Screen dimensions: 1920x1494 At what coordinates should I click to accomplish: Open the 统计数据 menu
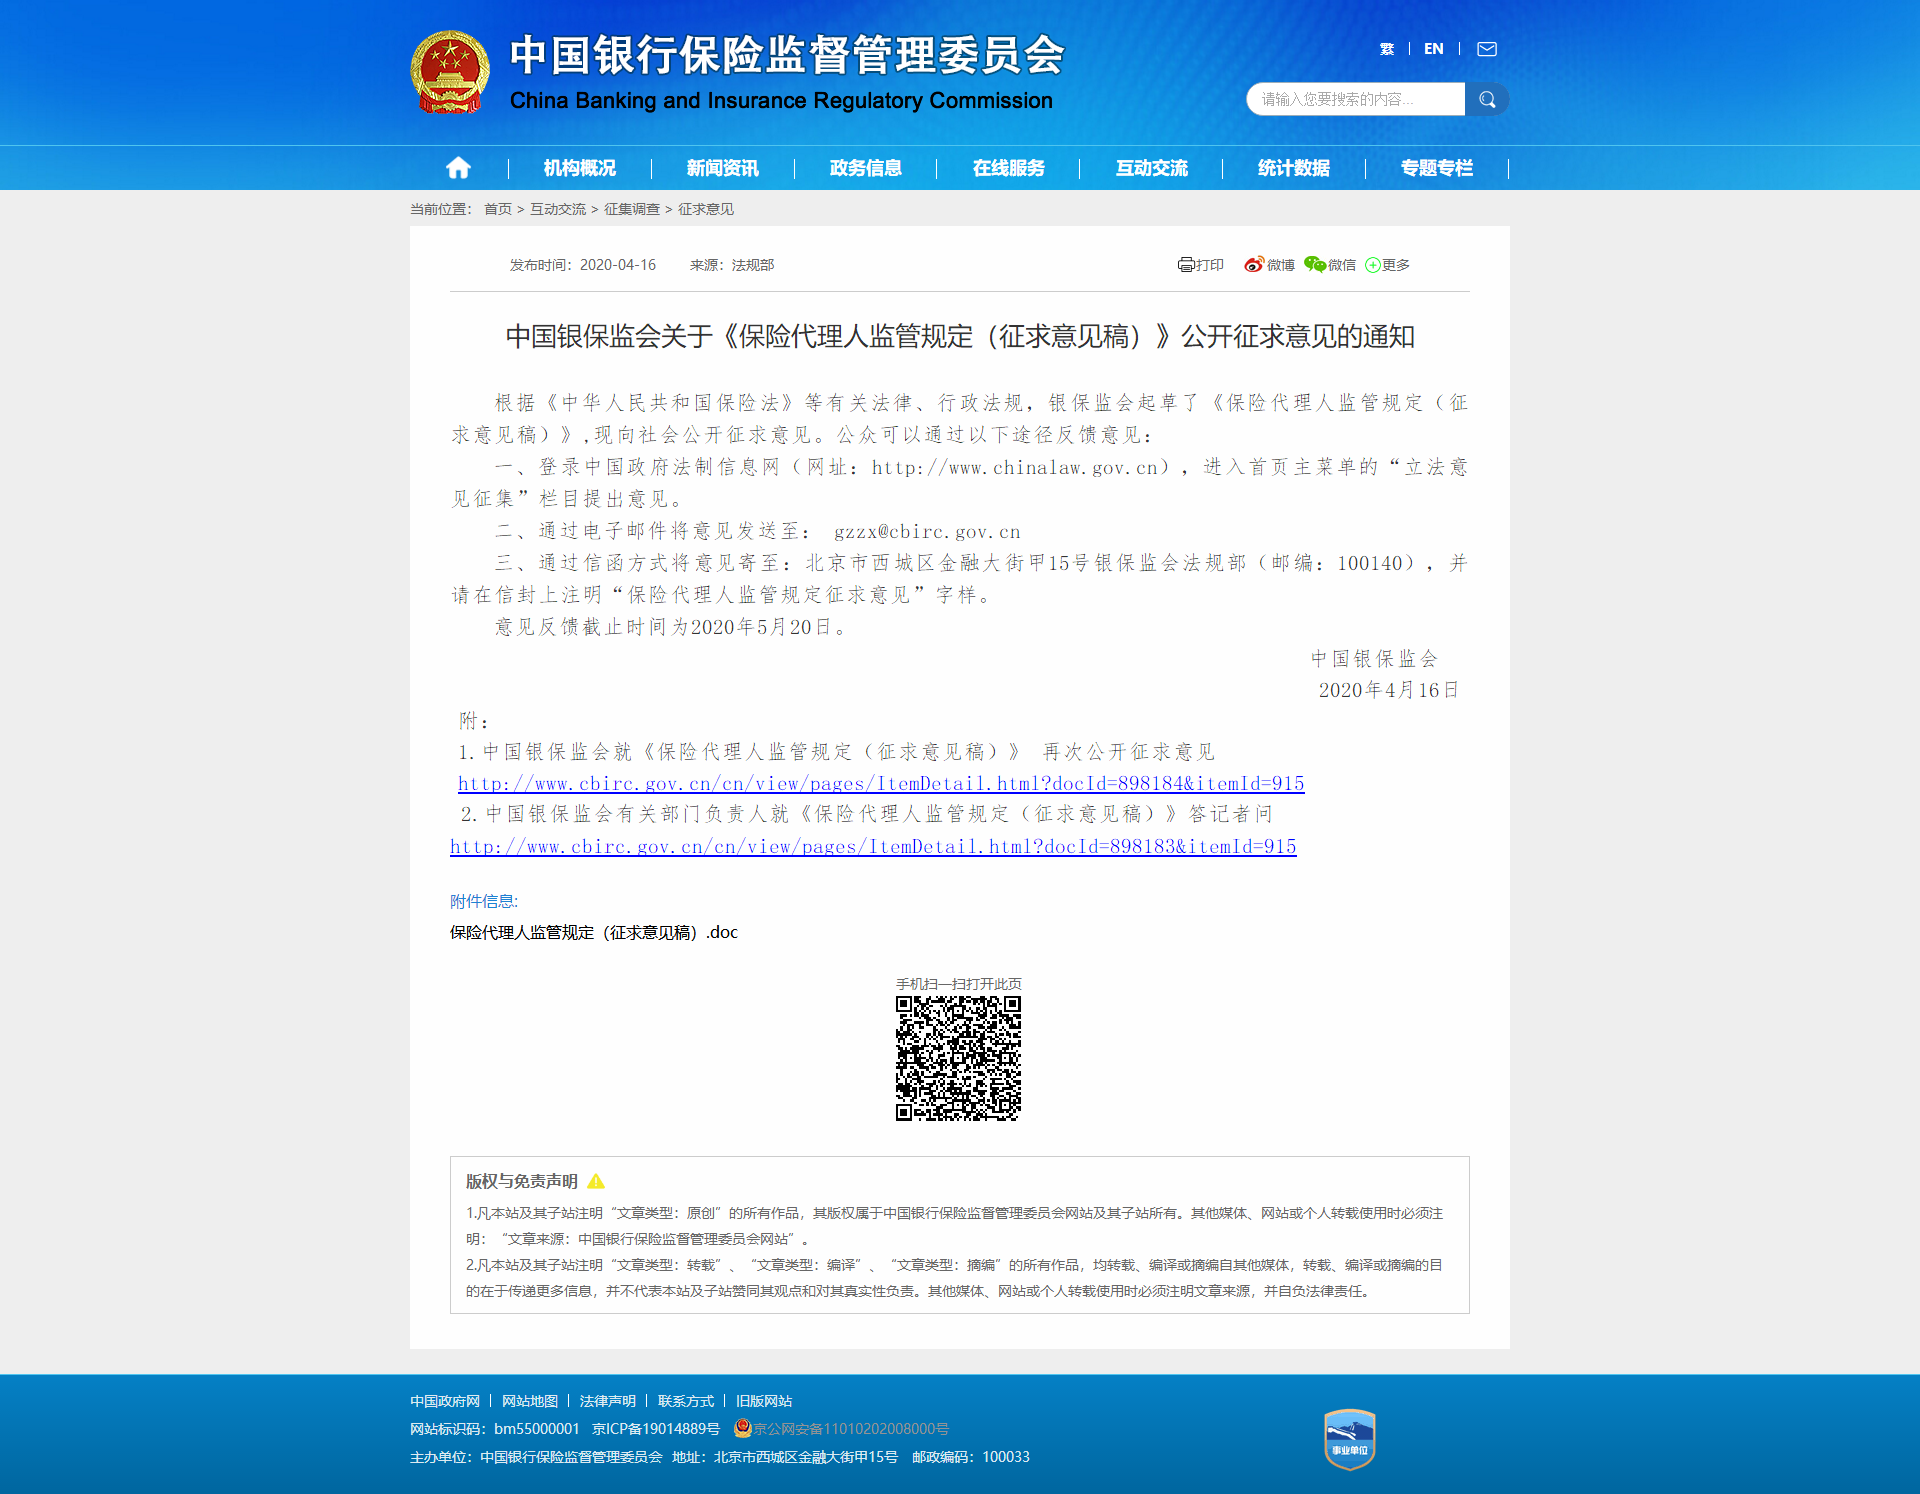1294,168
